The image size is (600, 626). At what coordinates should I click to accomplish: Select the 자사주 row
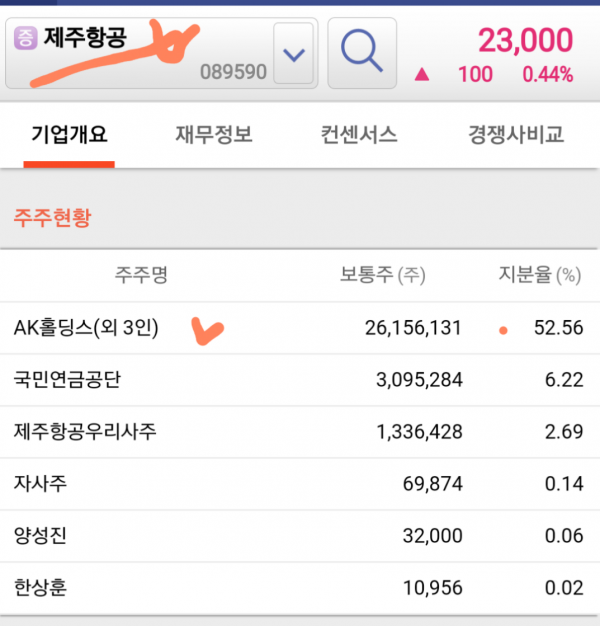(300, 484)
